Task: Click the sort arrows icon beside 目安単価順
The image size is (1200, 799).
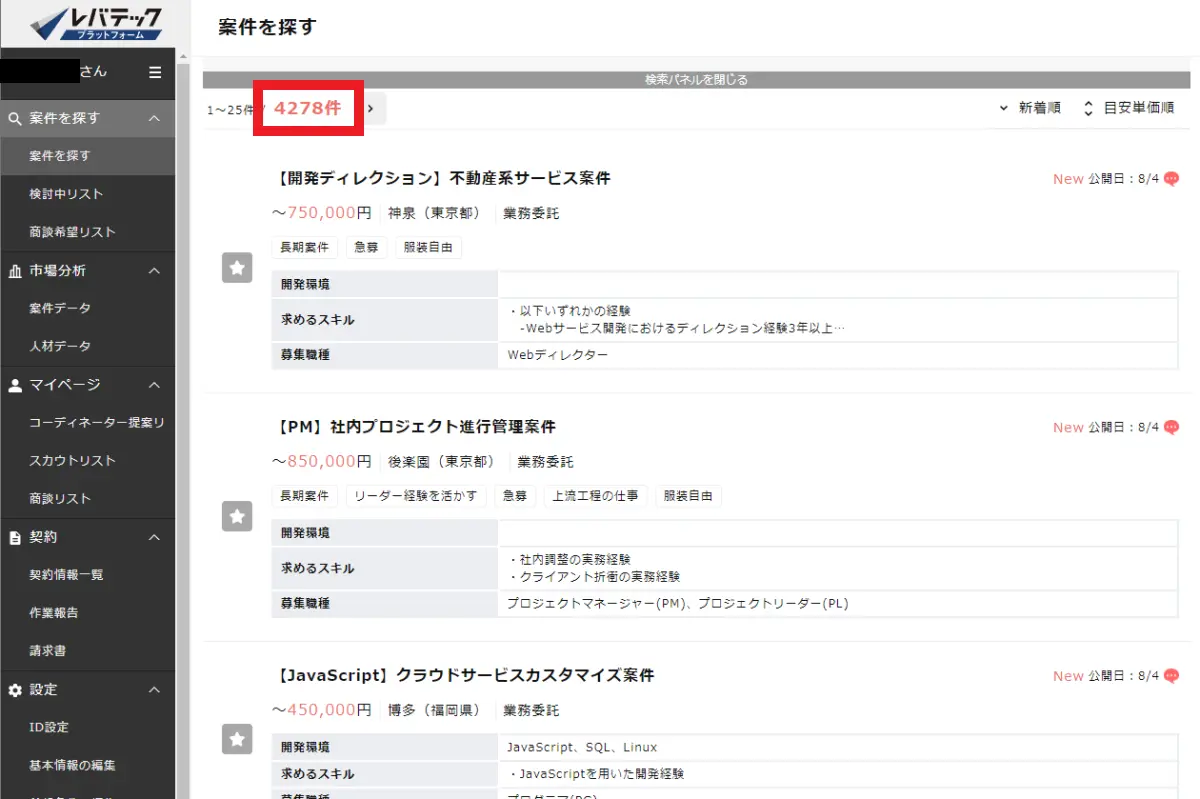Action: click(1087, 107)
